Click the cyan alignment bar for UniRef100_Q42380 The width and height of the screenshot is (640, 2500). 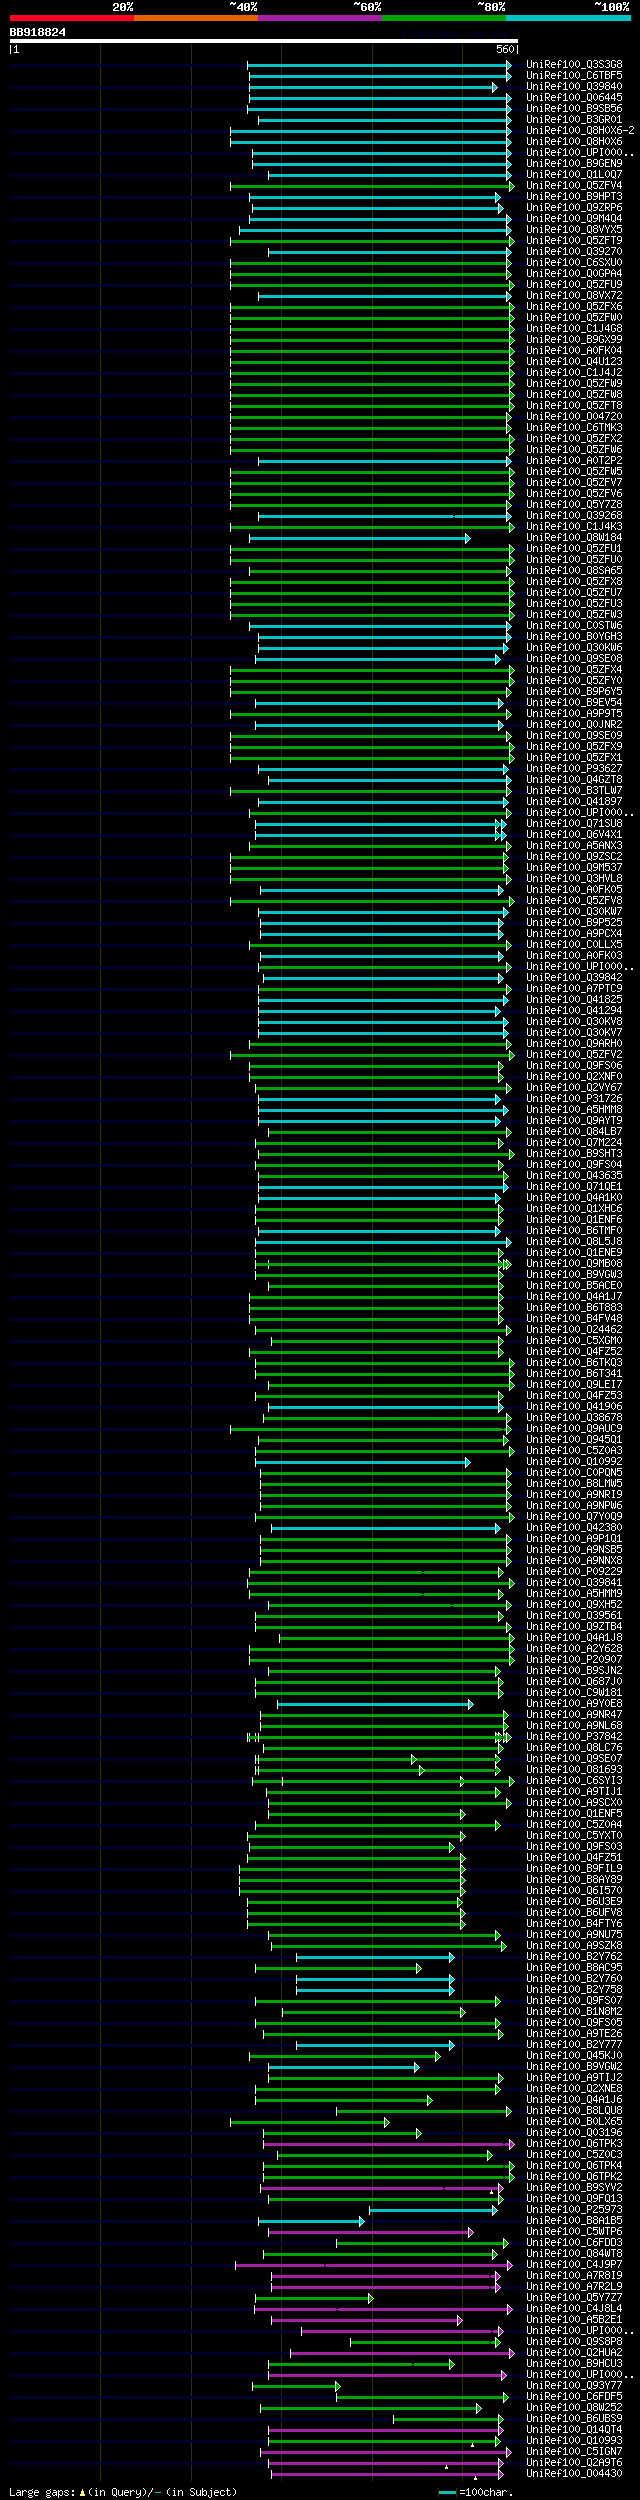[385, 1528]
